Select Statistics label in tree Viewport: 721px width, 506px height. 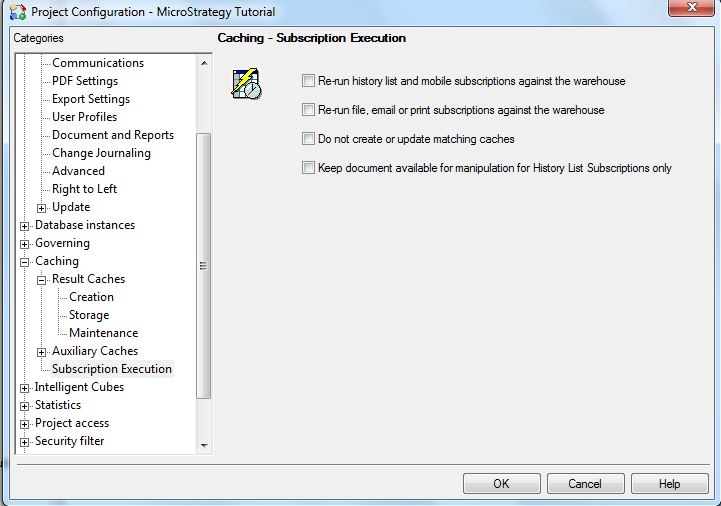[x=58, y=405]
